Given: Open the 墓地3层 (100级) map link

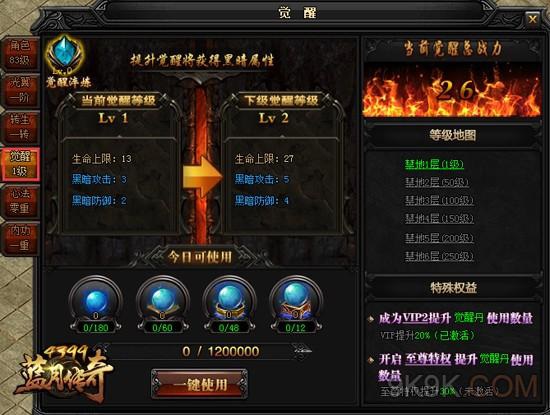Looking at the screenshot, I should [439, 201].
